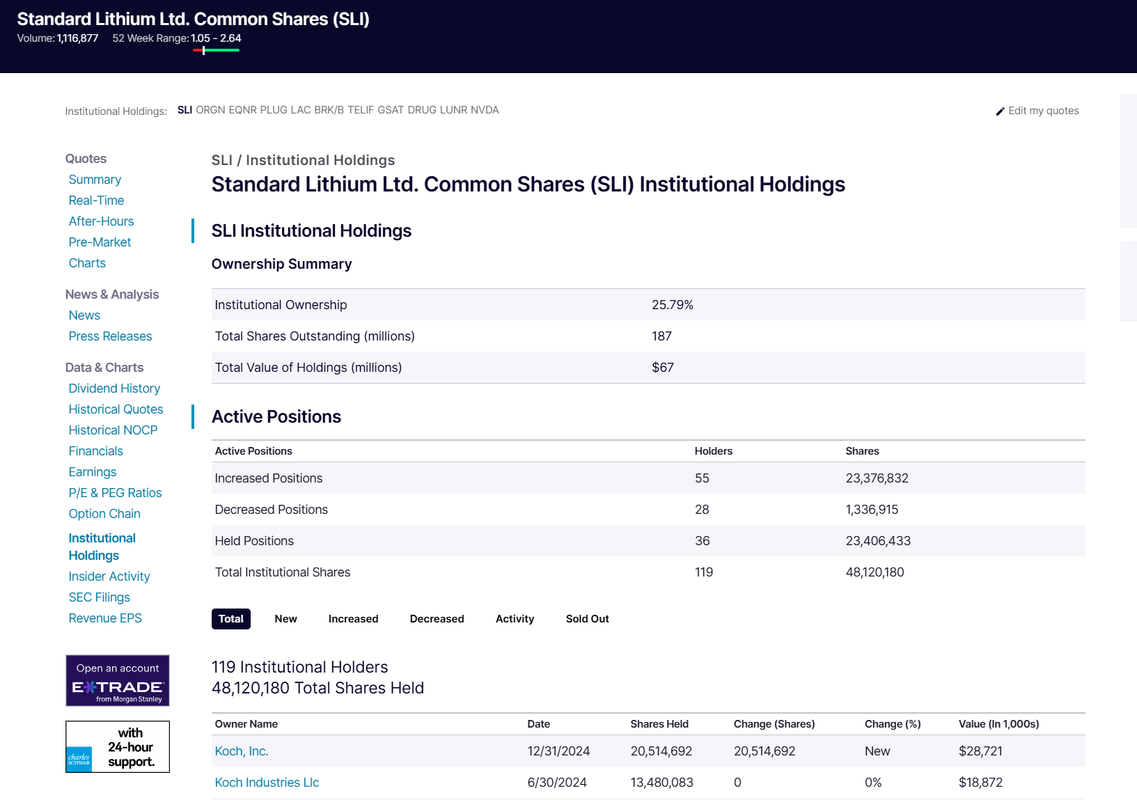
Task: Select the NVDA ticker
Action: click(x=485, y=110)
